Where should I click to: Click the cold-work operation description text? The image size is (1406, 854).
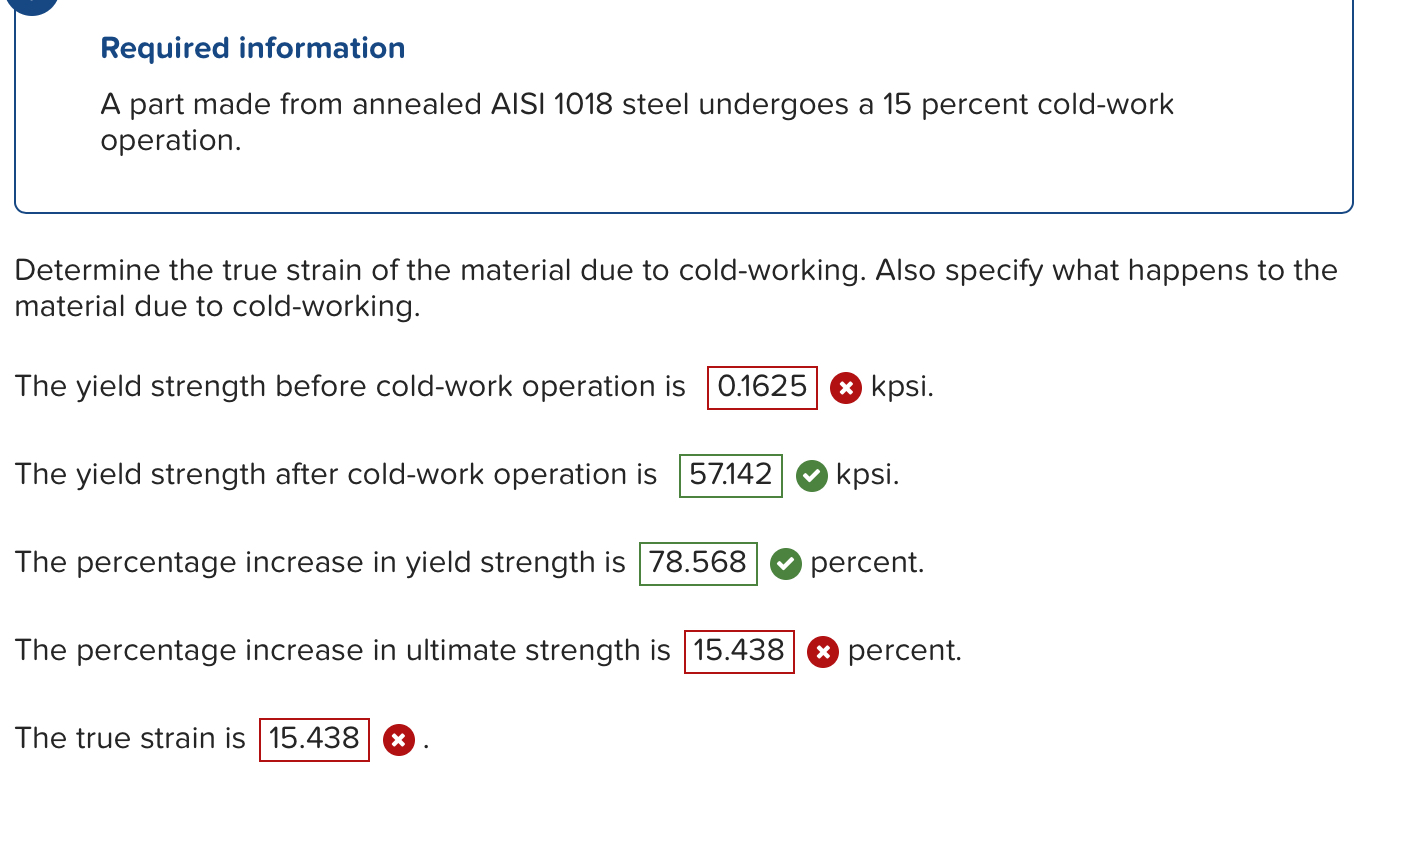(636, 122)
